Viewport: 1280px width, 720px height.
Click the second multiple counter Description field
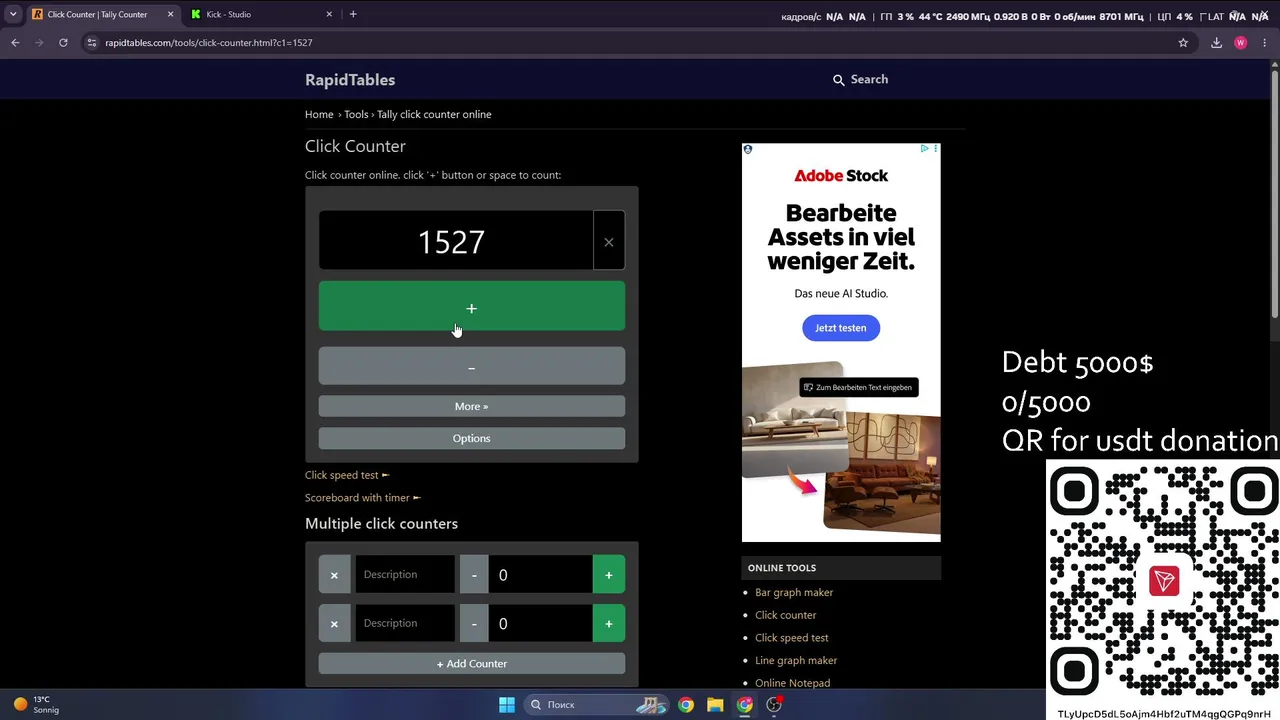(x=405, y=623)
